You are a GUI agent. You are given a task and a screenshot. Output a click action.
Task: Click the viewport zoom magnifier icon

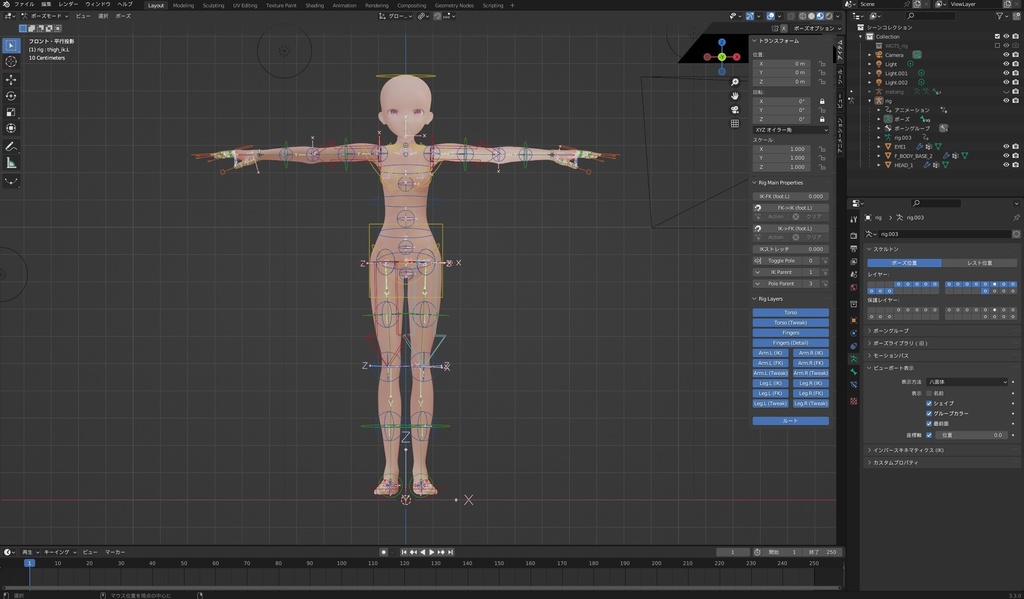pyautogui.click(x=735, y=82)
